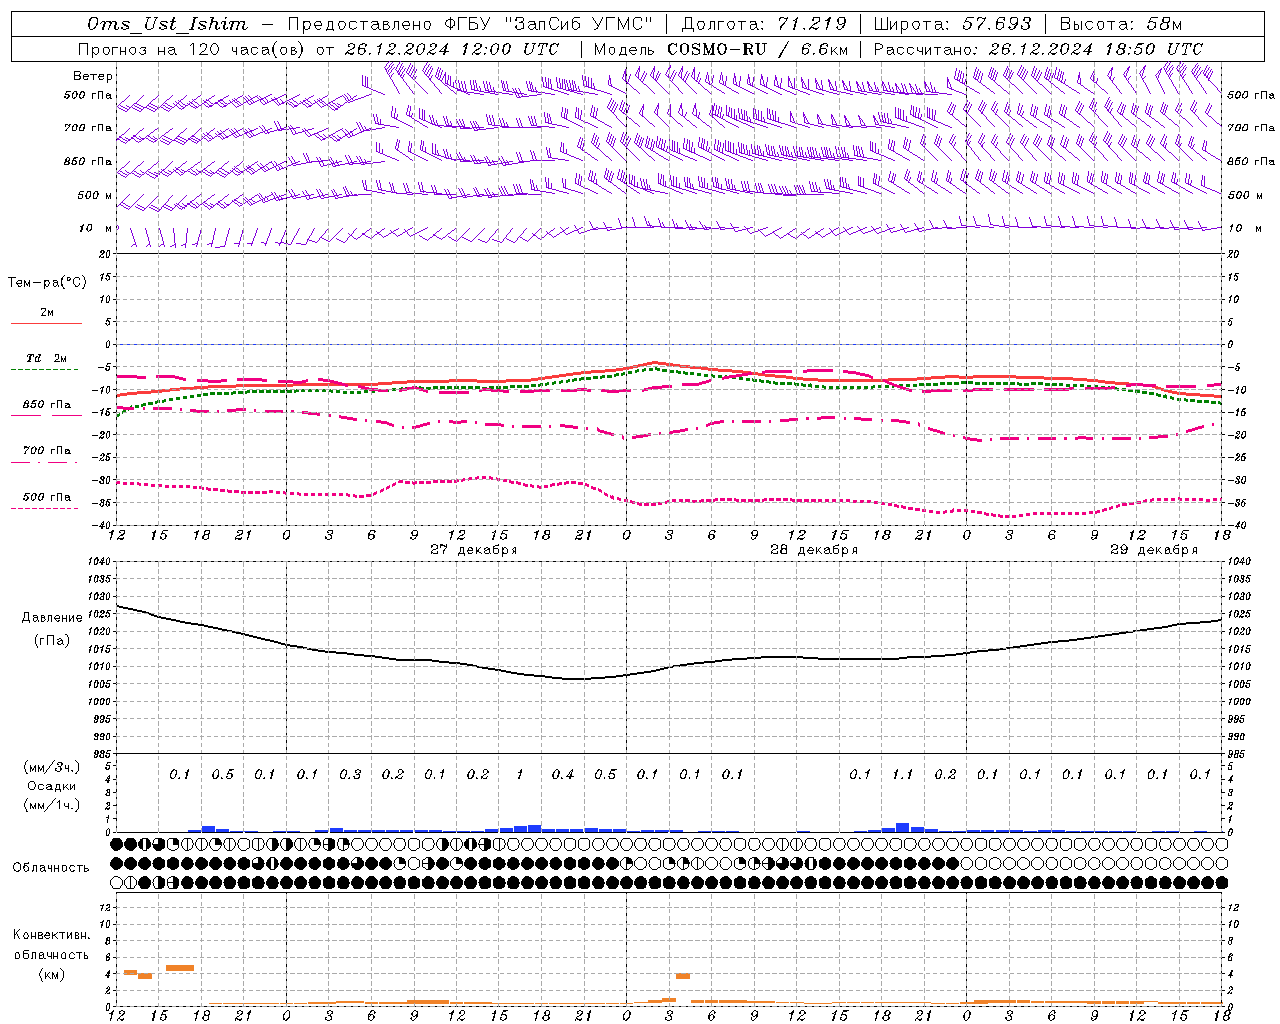Click the Осадки precipitation label
Image resolution: width=1280 pixels, height=1024 pixels.
52,786
